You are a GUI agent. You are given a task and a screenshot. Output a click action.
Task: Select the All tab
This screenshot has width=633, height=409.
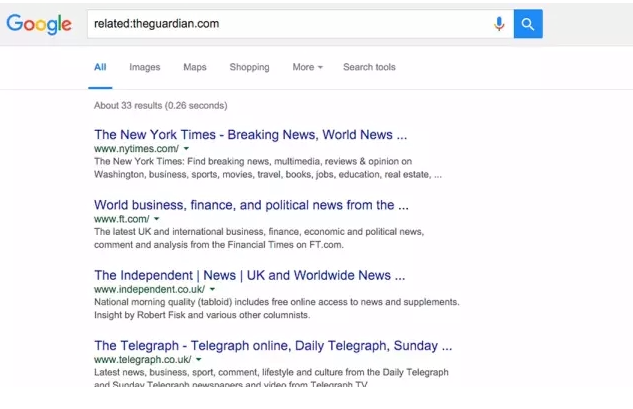click(x=100, y=67)
